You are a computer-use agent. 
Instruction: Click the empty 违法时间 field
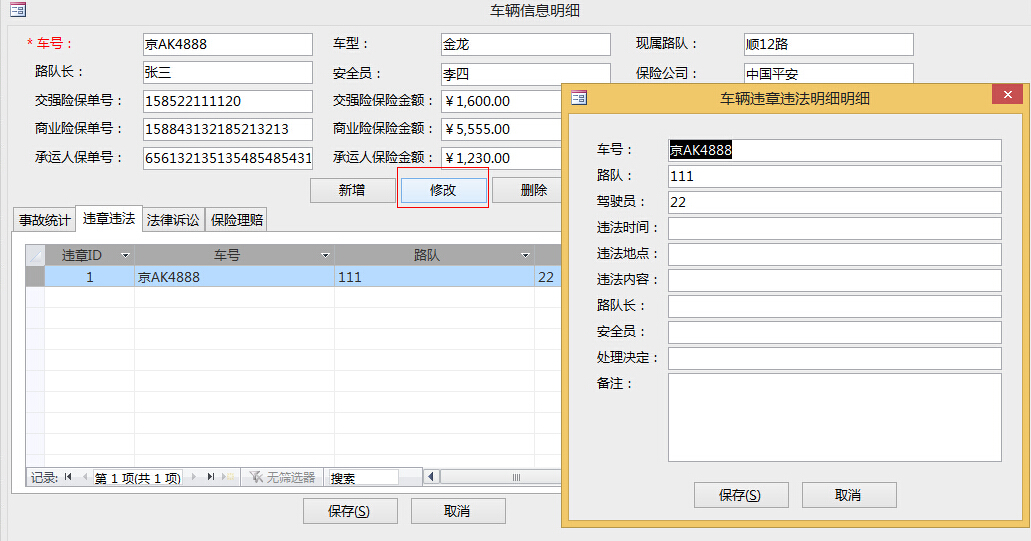coord(834,228)
